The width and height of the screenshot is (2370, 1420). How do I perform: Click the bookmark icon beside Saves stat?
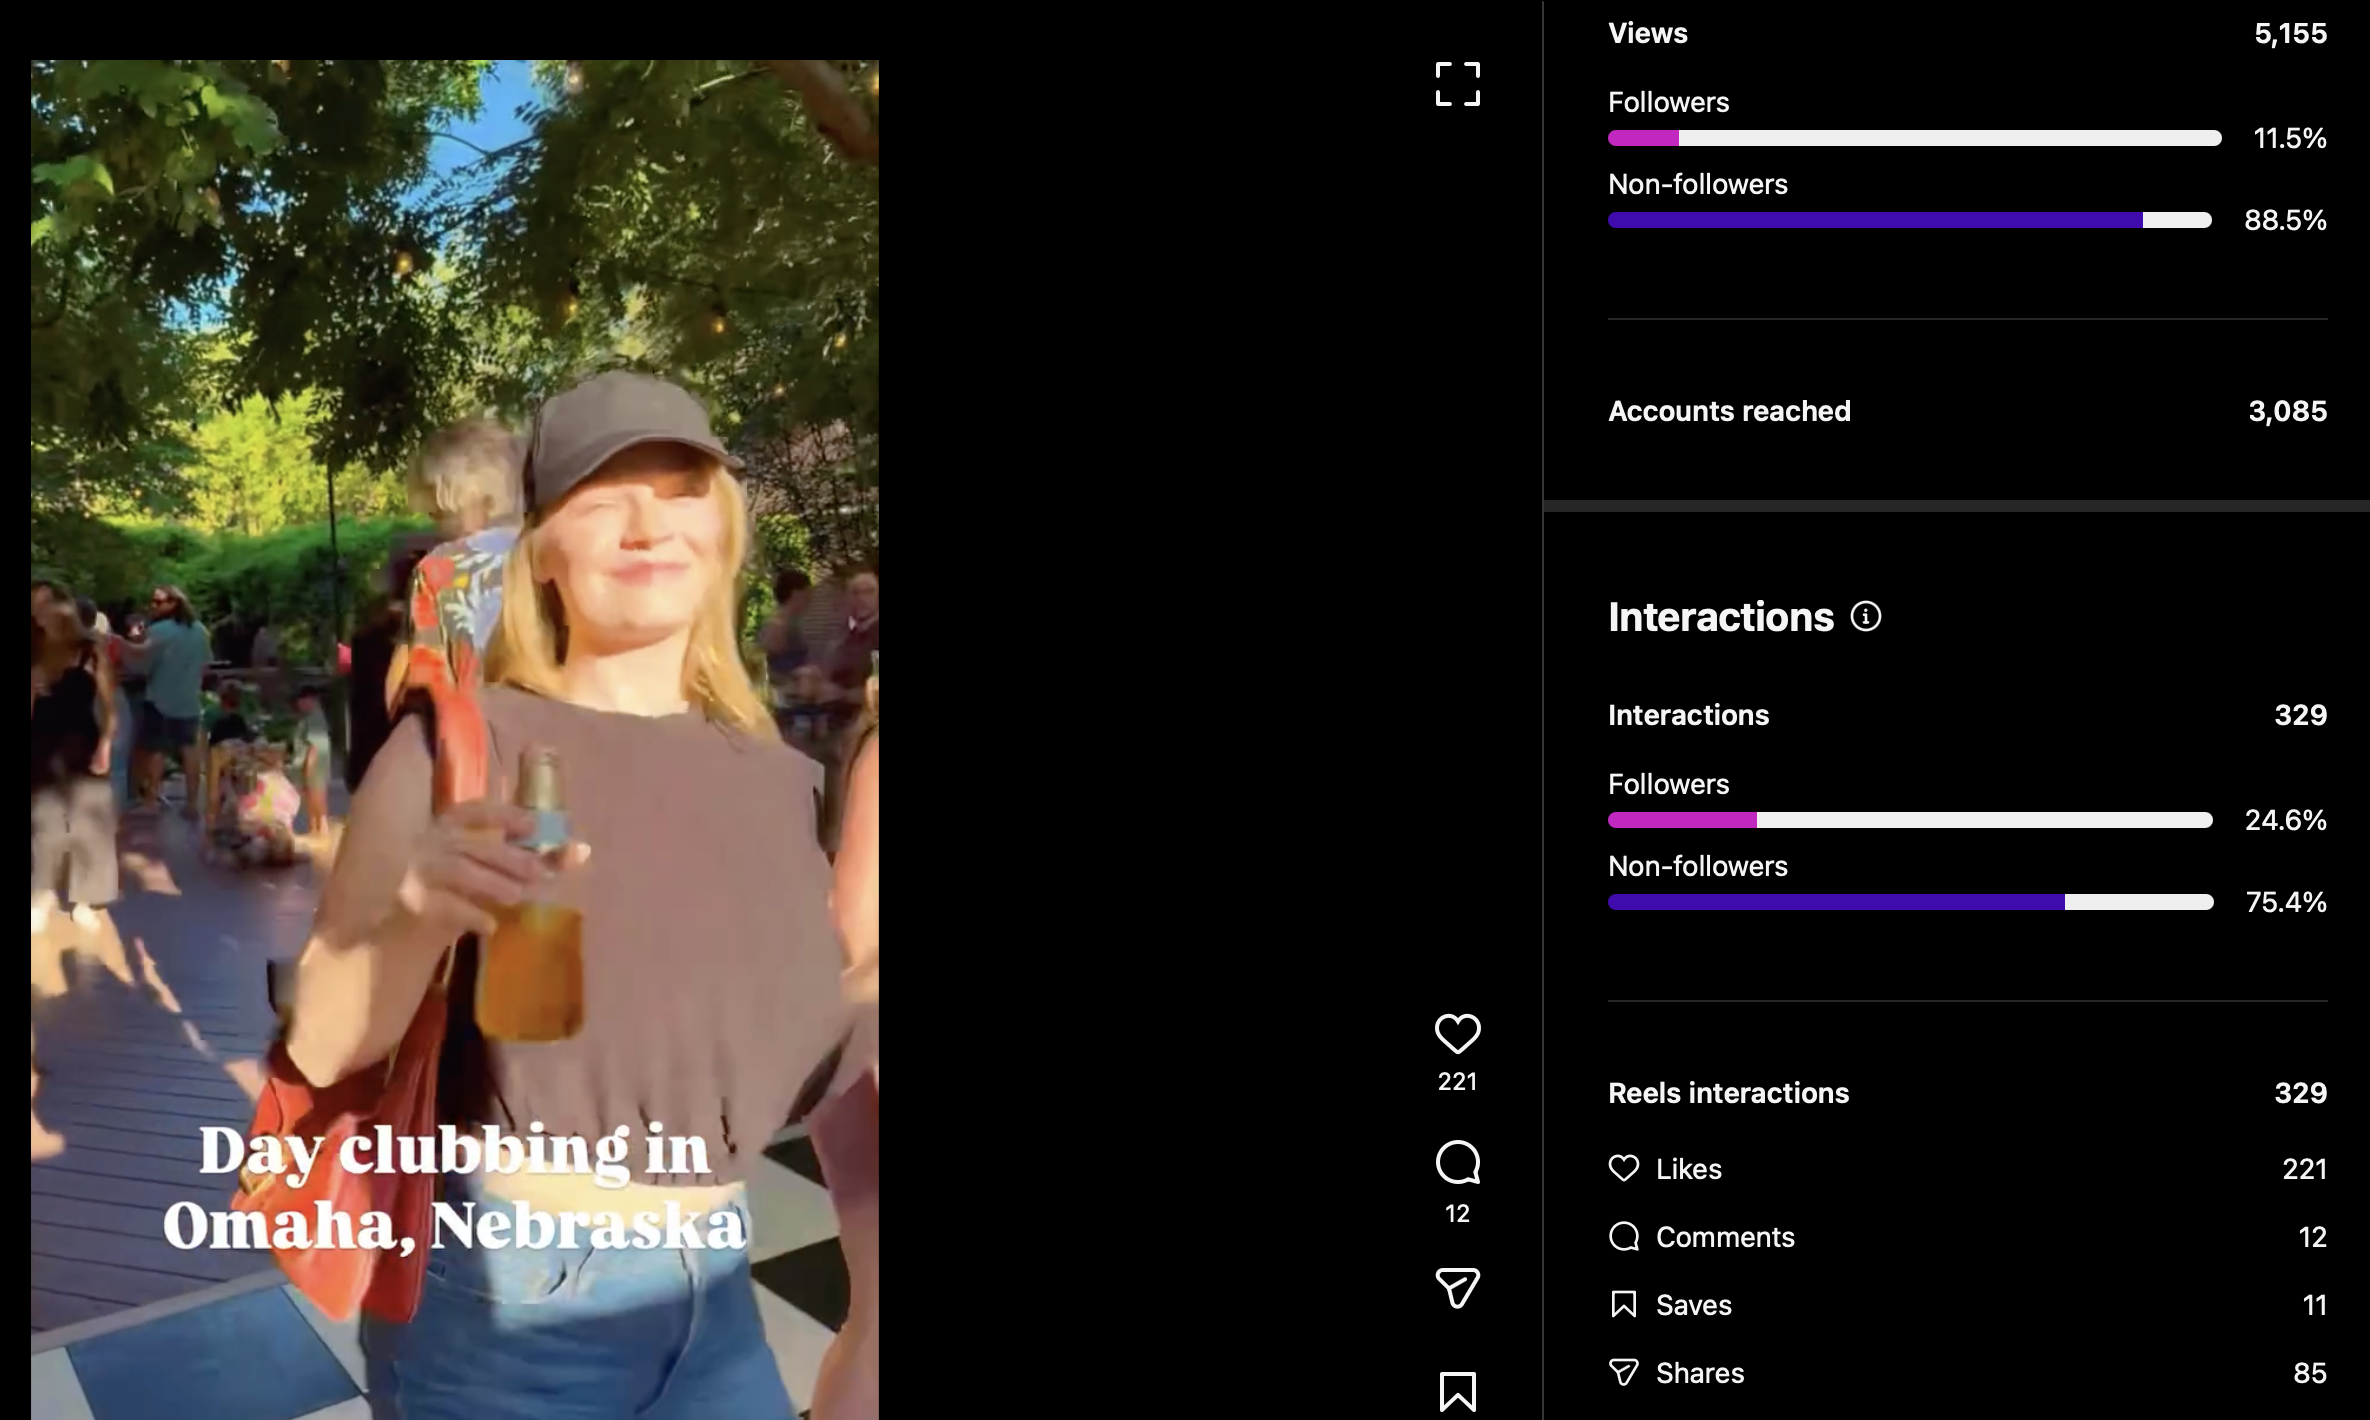click(1624, 1305)
